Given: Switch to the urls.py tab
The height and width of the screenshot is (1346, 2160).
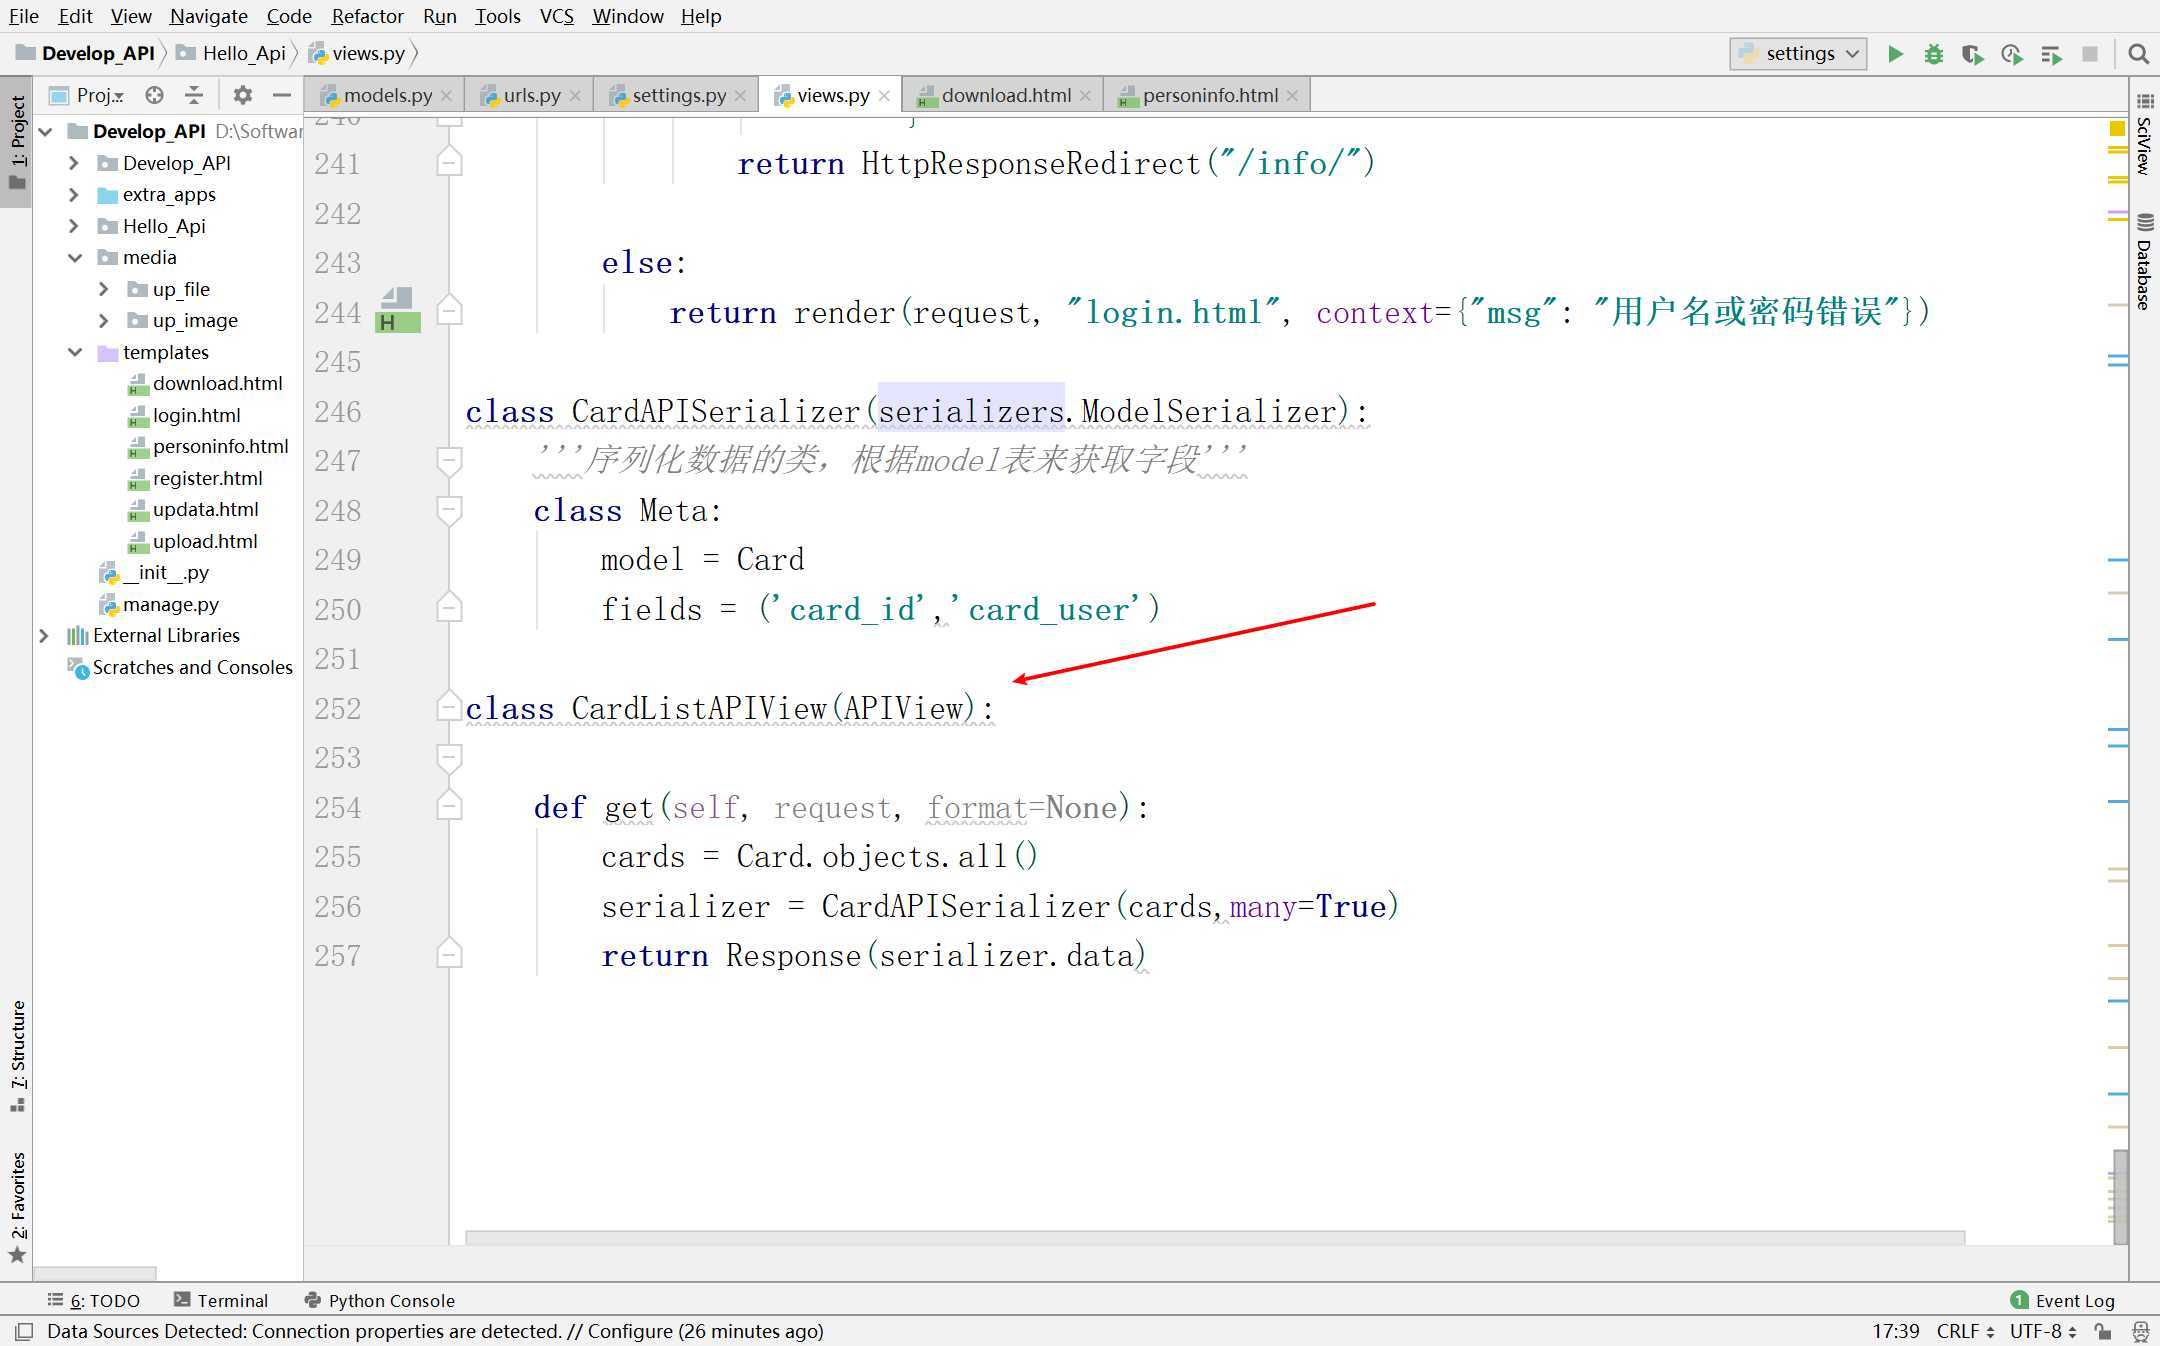Looking at the screenshot, I should click(x=530, y=95).
